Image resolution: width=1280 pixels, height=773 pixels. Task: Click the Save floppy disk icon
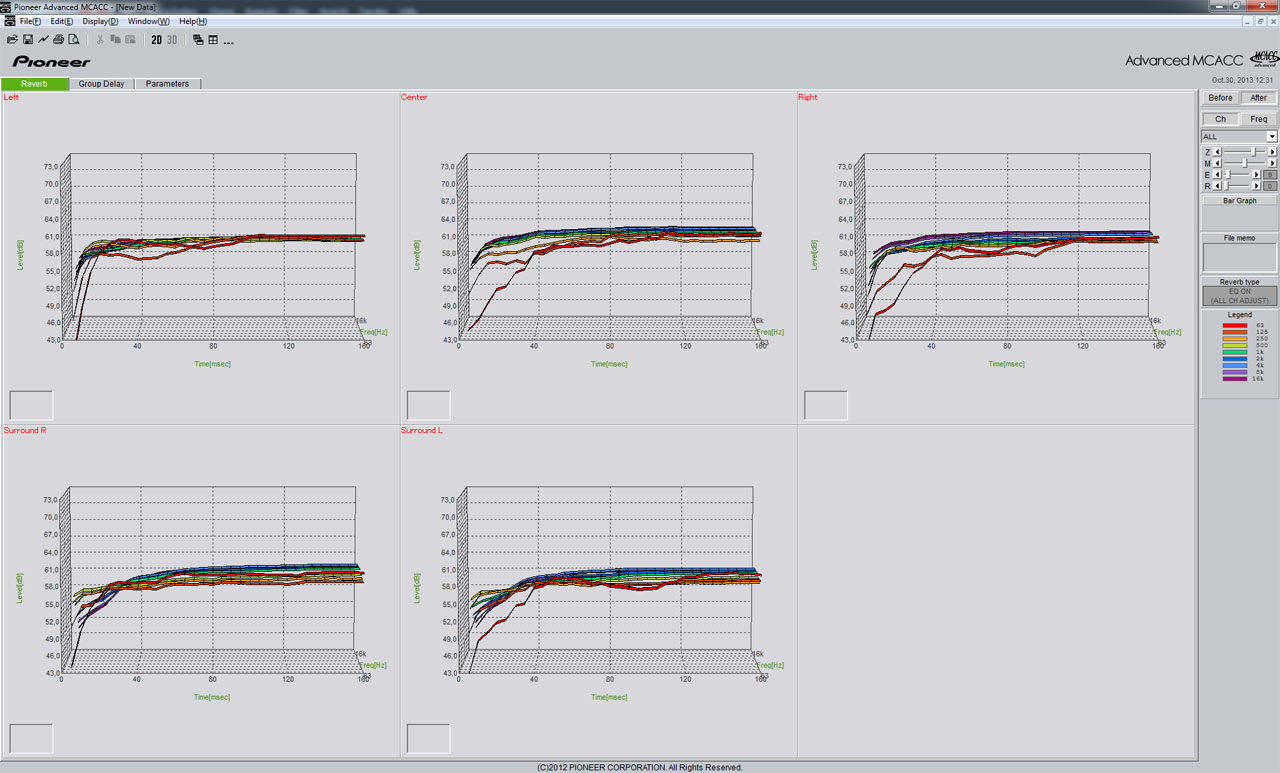tap(28, 40)
